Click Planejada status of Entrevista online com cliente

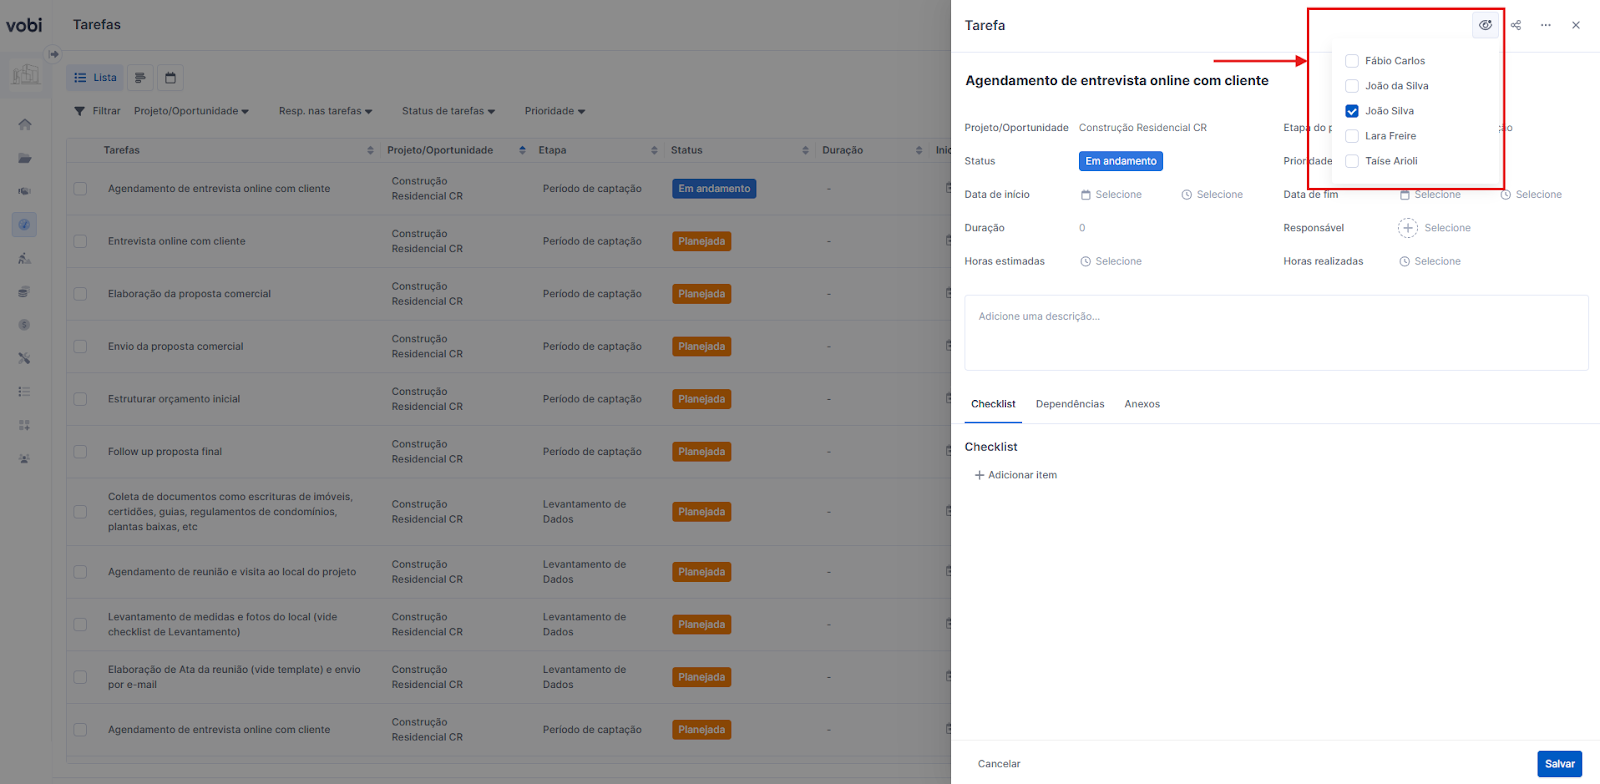point(702,241)
